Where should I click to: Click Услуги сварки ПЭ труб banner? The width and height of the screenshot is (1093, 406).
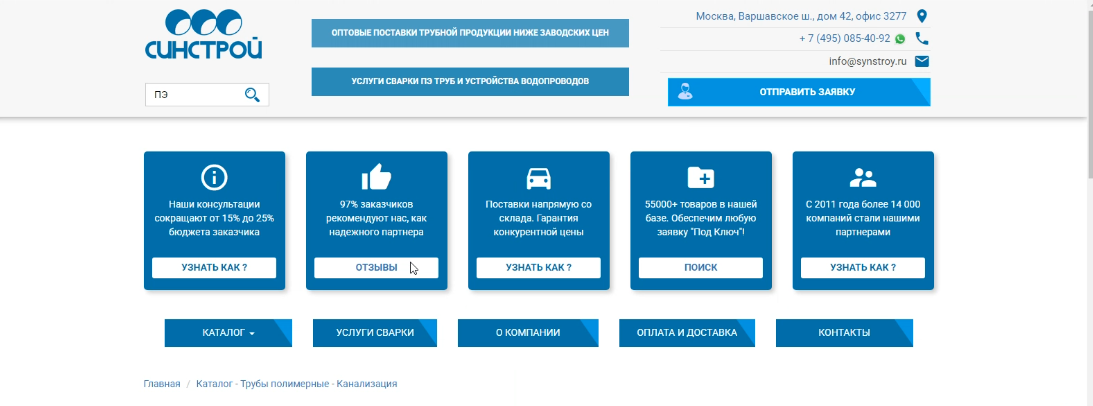coord(470,81)
